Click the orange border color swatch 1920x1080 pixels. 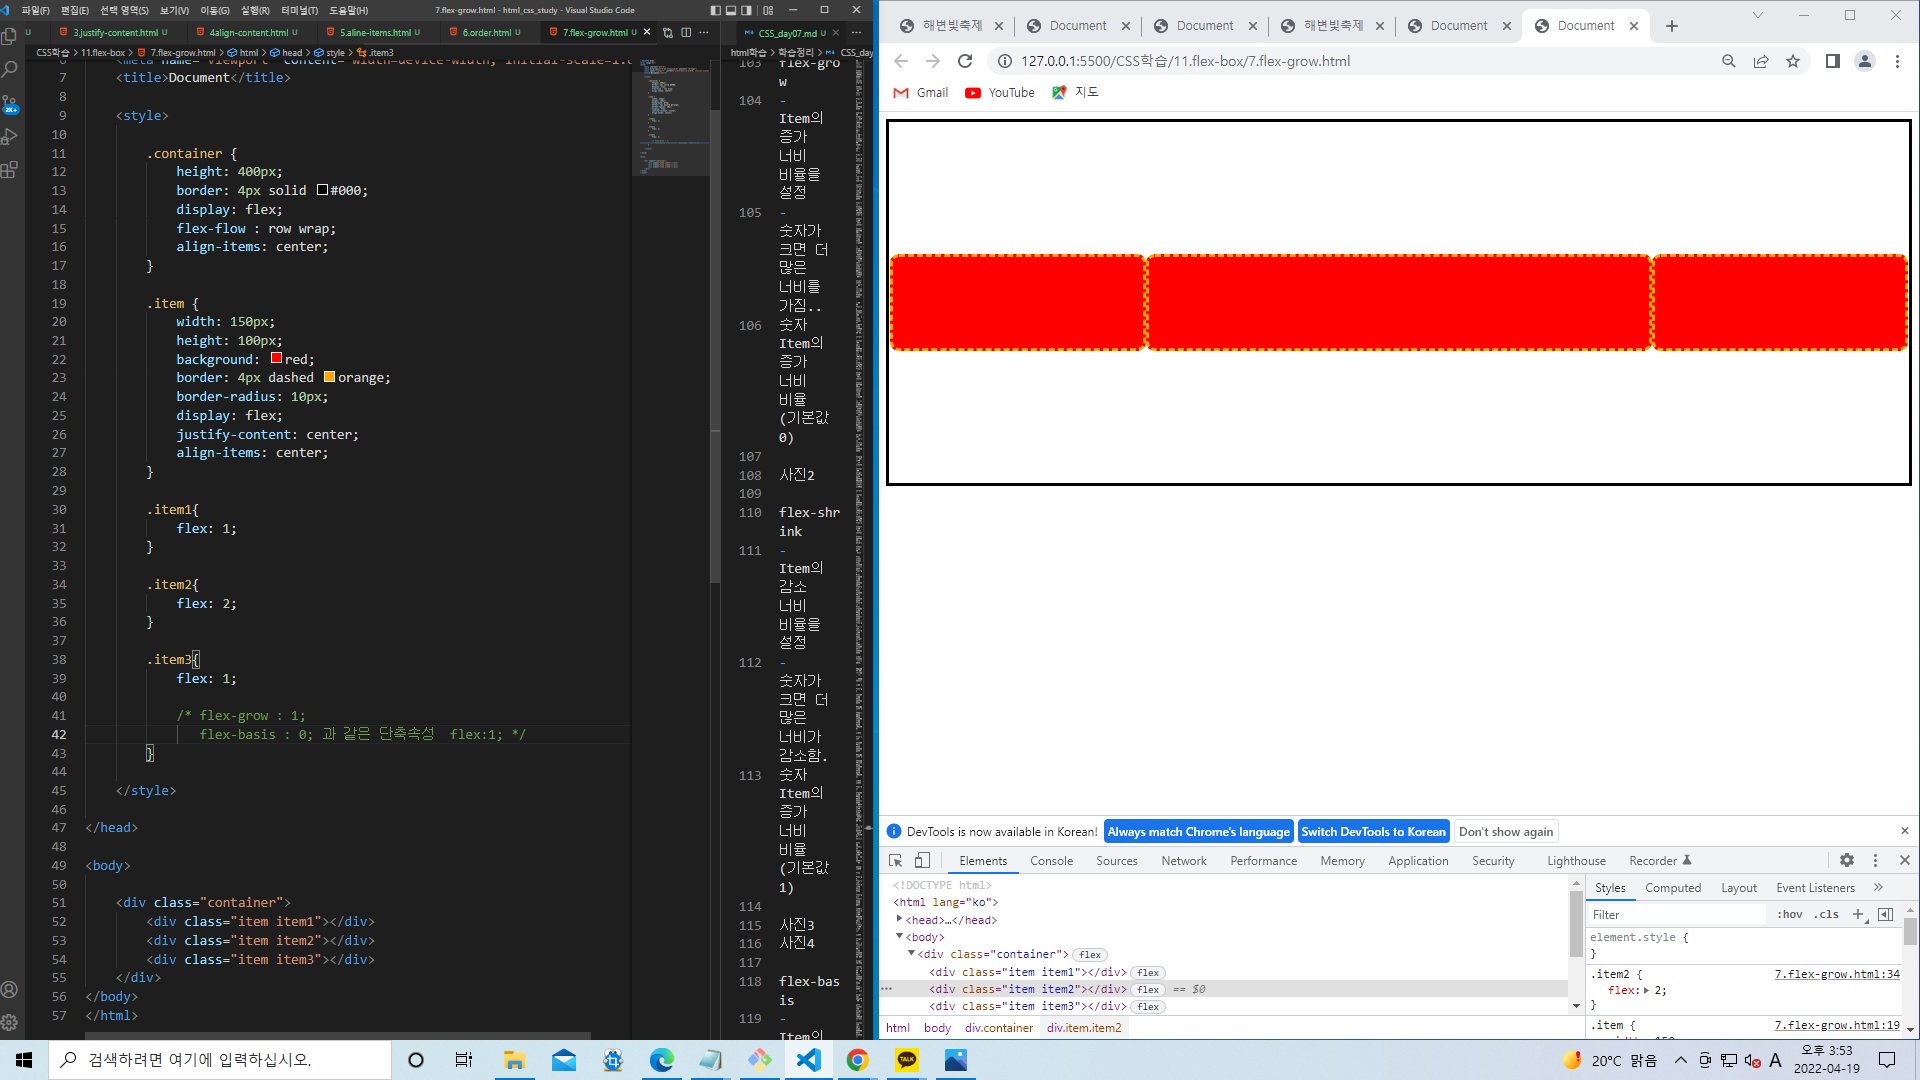(x=330, y=377)
